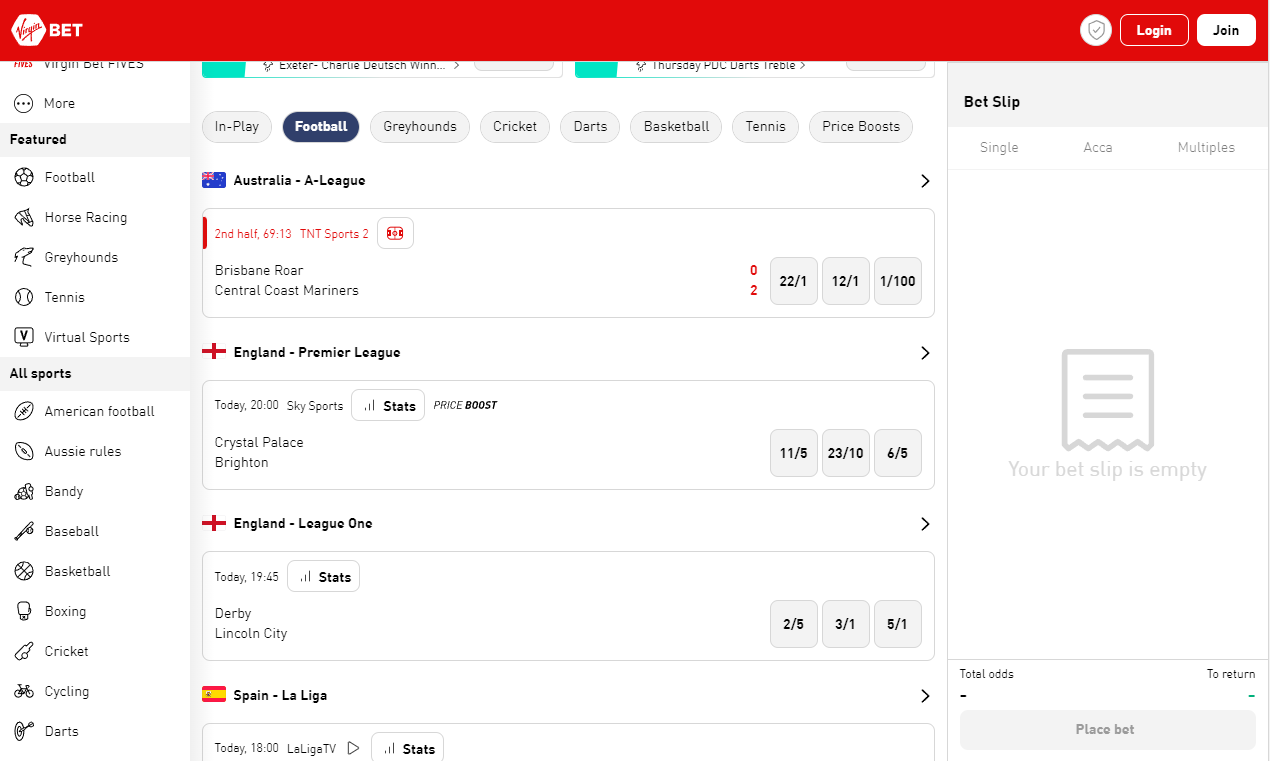Image resolution: width=1270 pixels, height=761 pixels.
Task: Switch to Greyhounds filter pill
Action: [x=420, y=127]
